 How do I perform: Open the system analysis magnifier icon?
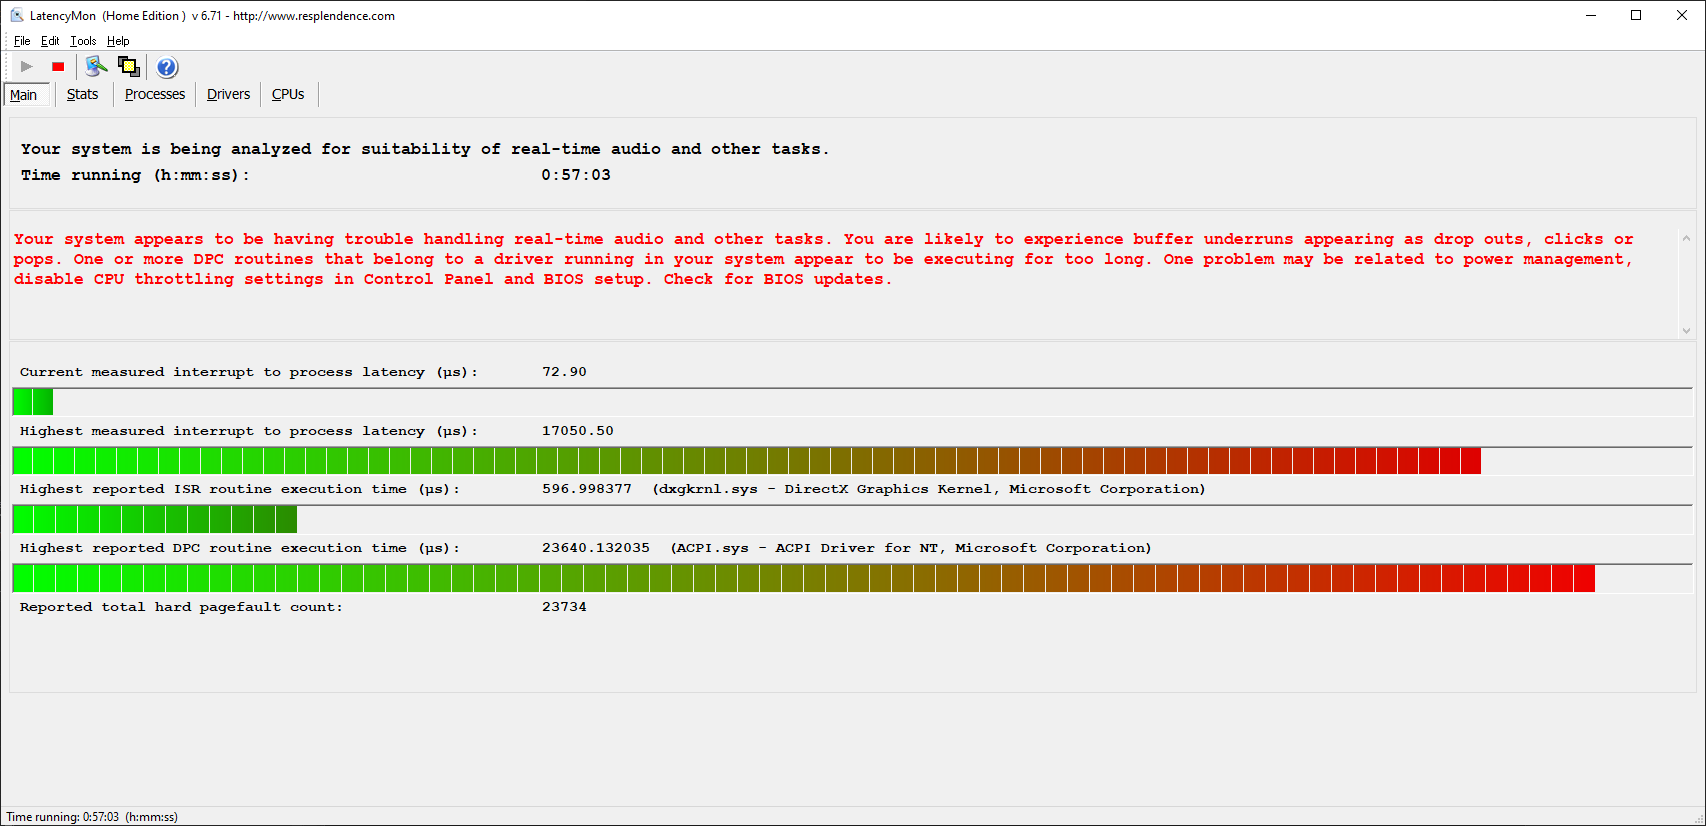coord(96,67)
